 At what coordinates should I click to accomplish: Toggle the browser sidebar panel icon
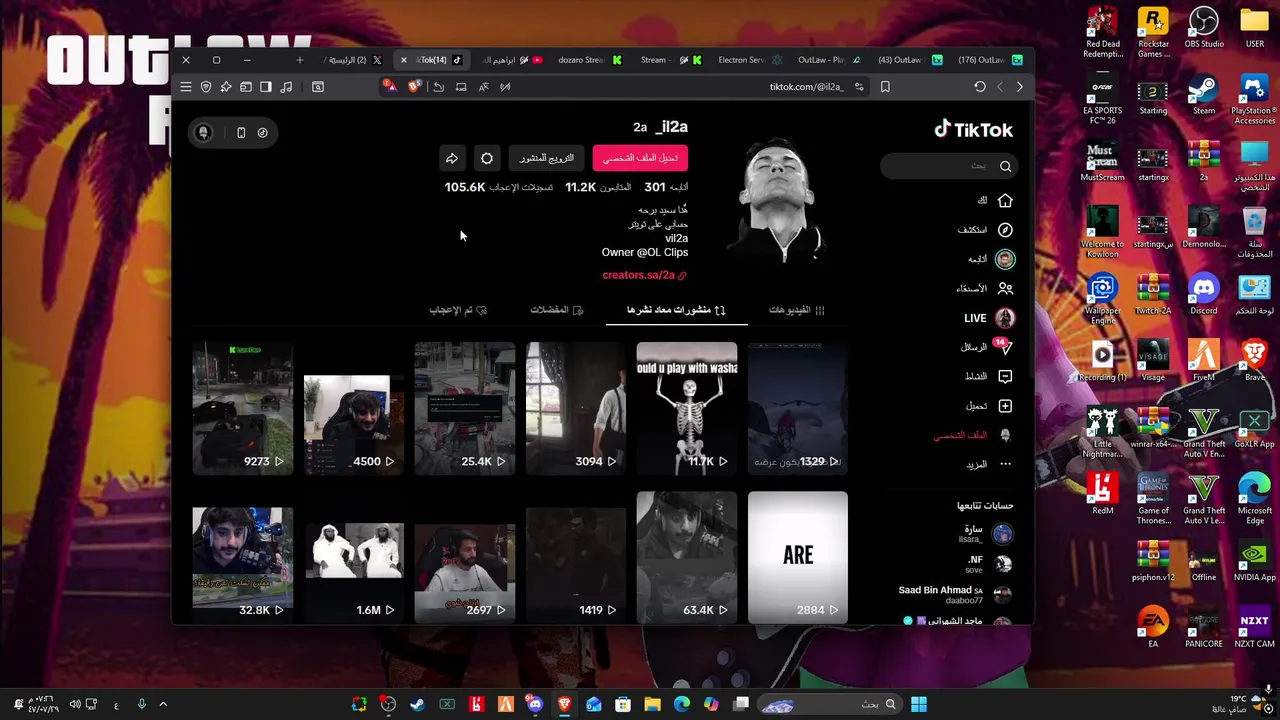(x=266, y=87)
